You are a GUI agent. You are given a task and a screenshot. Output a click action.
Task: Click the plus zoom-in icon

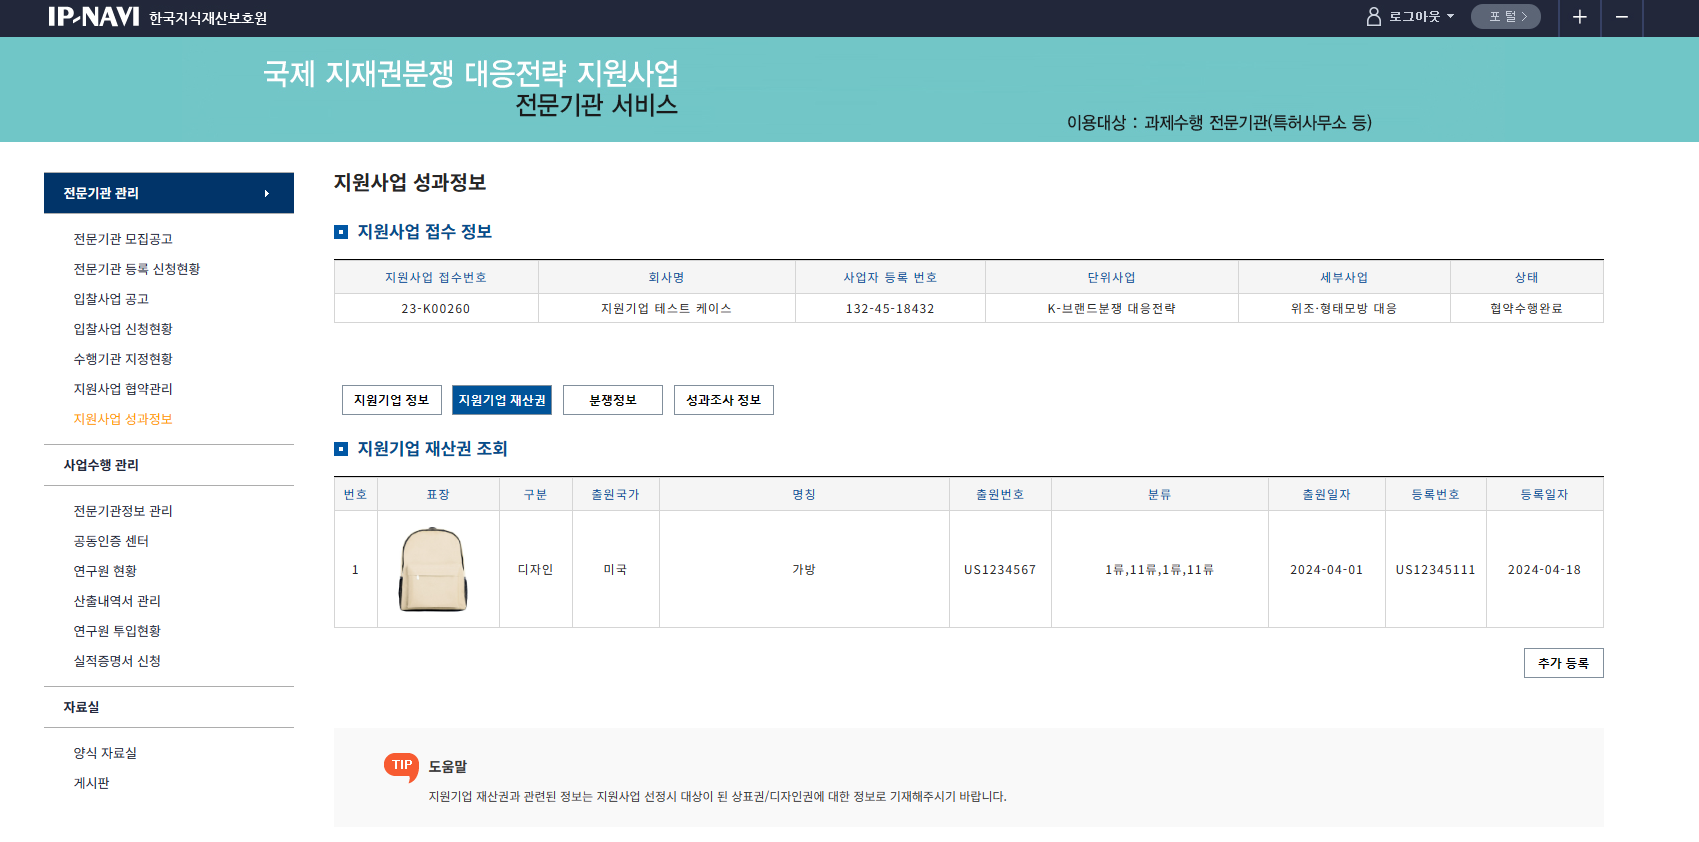point(1580,17)
